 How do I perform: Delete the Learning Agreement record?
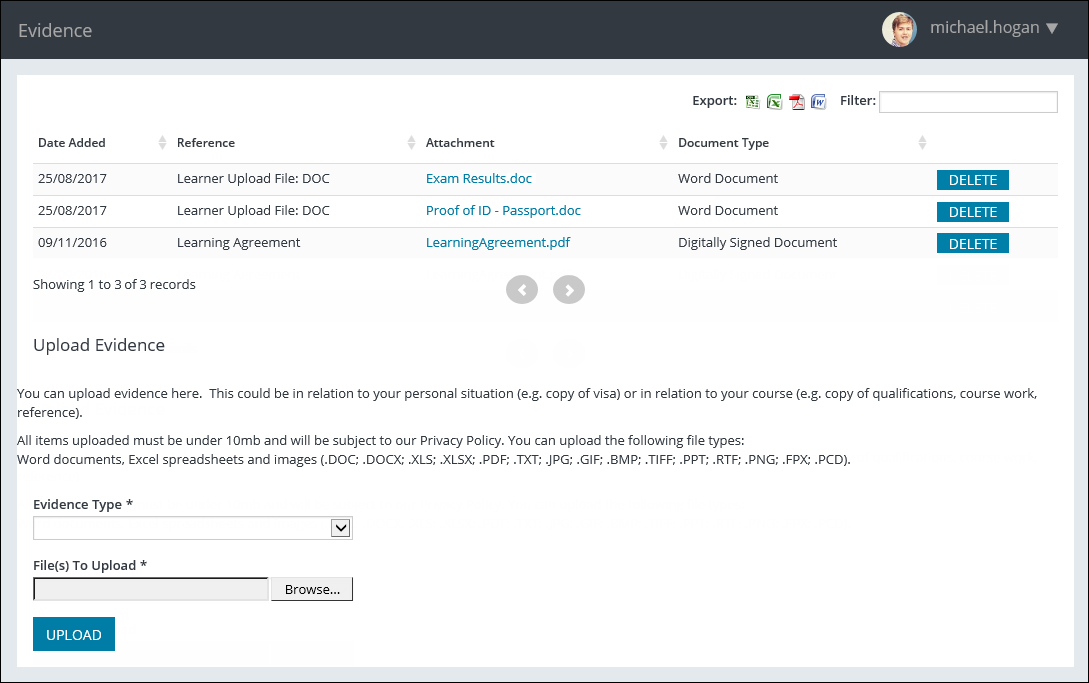point(972,244)
